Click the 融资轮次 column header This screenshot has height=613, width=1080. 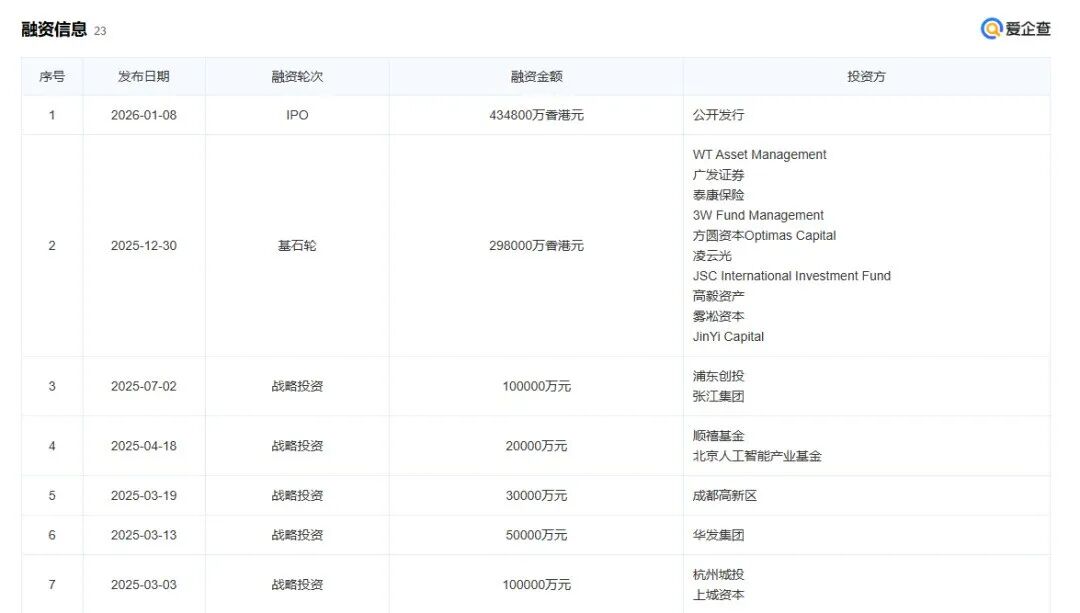pos(297,76)
